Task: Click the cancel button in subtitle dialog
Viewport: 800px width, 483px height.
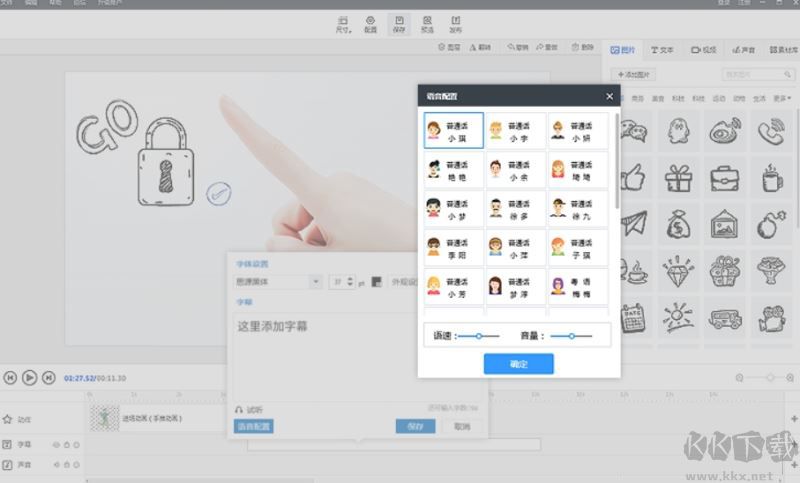Action: [462, 426]
